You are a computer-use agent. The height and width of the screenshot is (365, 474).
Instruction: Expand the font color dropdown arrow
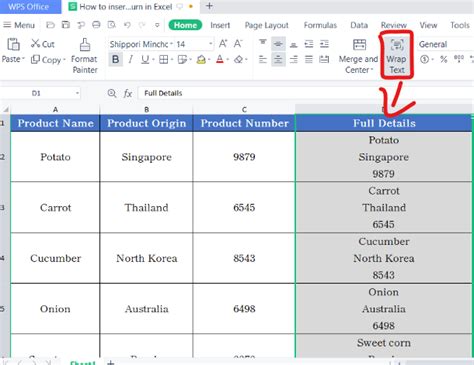(x=228, y=60)
